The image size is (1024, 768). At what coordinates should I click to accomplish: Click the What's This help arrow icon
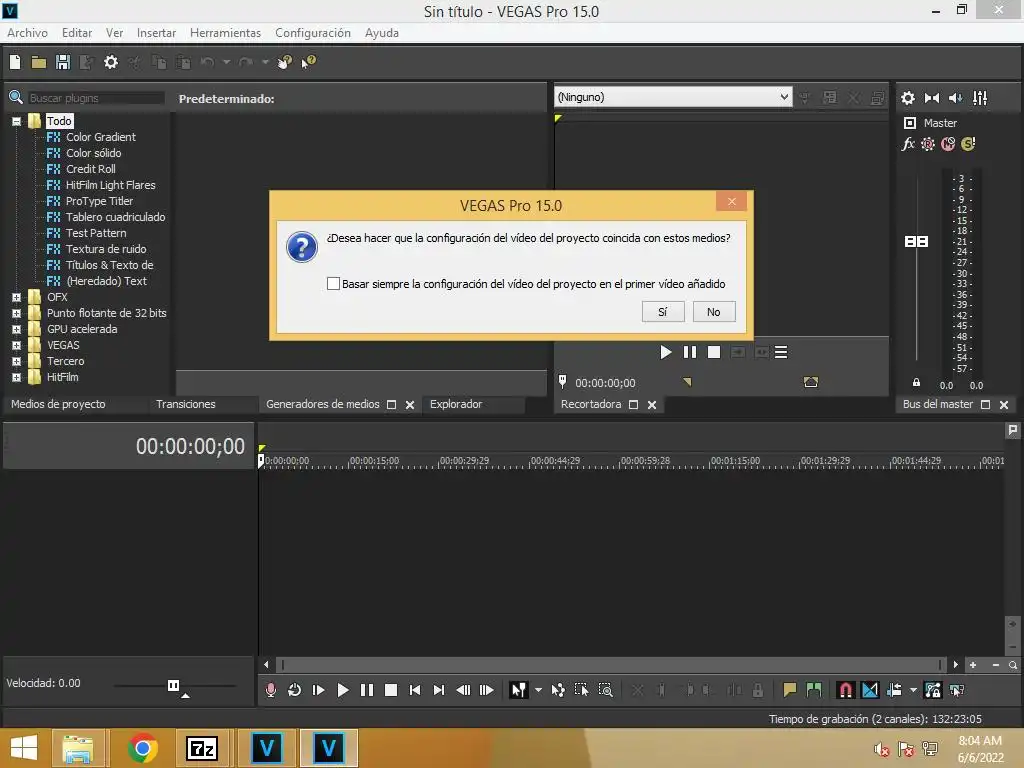(x=308, y=62)
